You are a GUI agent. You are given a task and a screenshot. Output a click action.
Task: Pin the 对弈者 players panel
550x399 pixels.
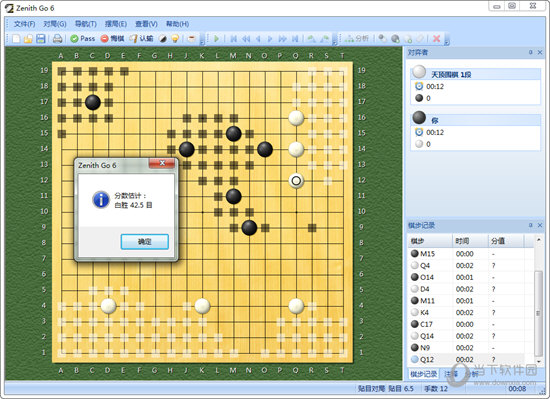[x=531, y=52]
